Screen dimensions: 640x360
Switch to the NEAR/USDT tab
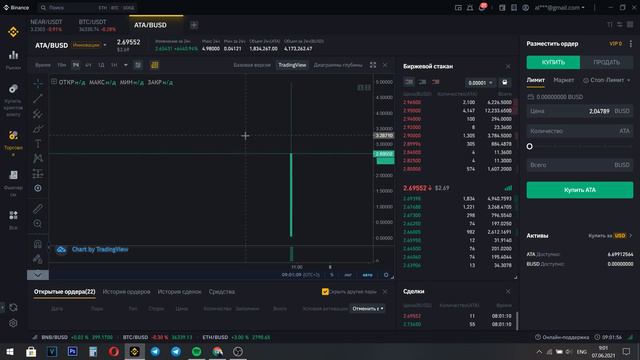click(46, 25)
